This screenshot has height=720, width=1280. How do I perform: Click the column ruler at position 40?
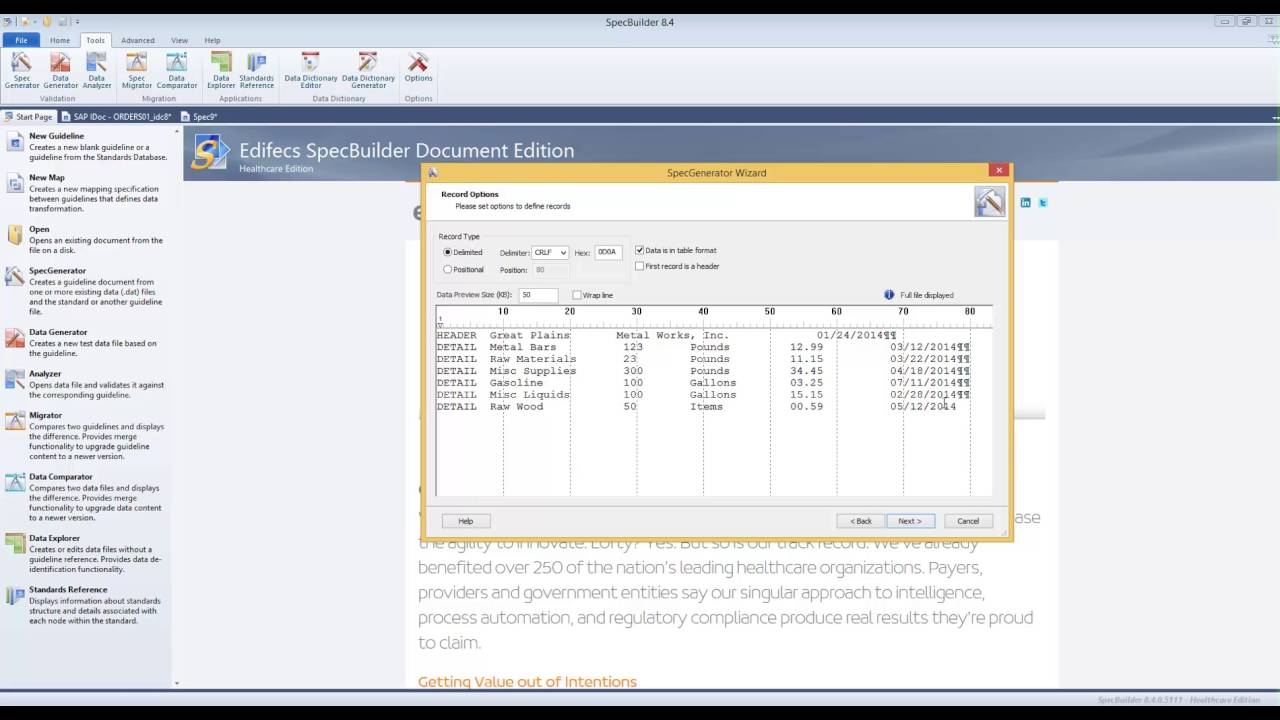tap(703, 312)
